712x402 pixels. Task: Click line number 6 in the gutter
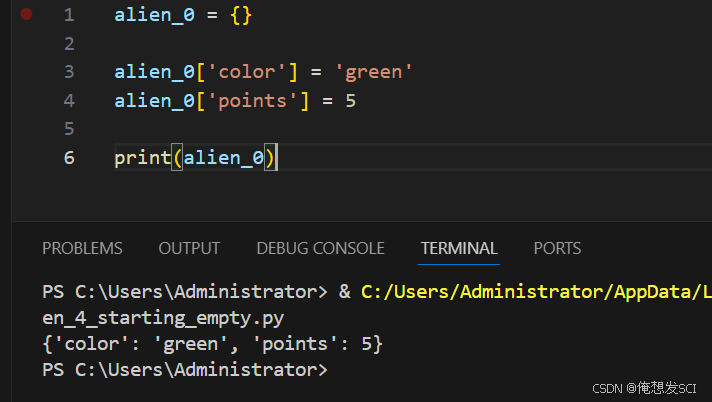tap(69, 158)
